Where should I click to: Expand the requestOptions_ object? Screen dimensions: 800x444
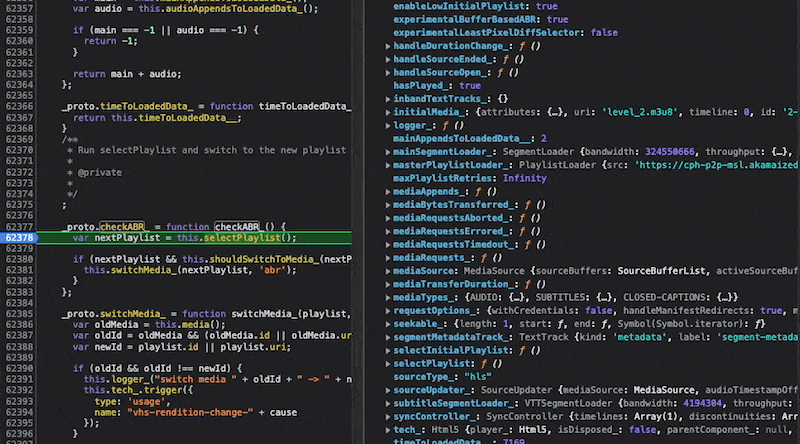pos(388,311)
